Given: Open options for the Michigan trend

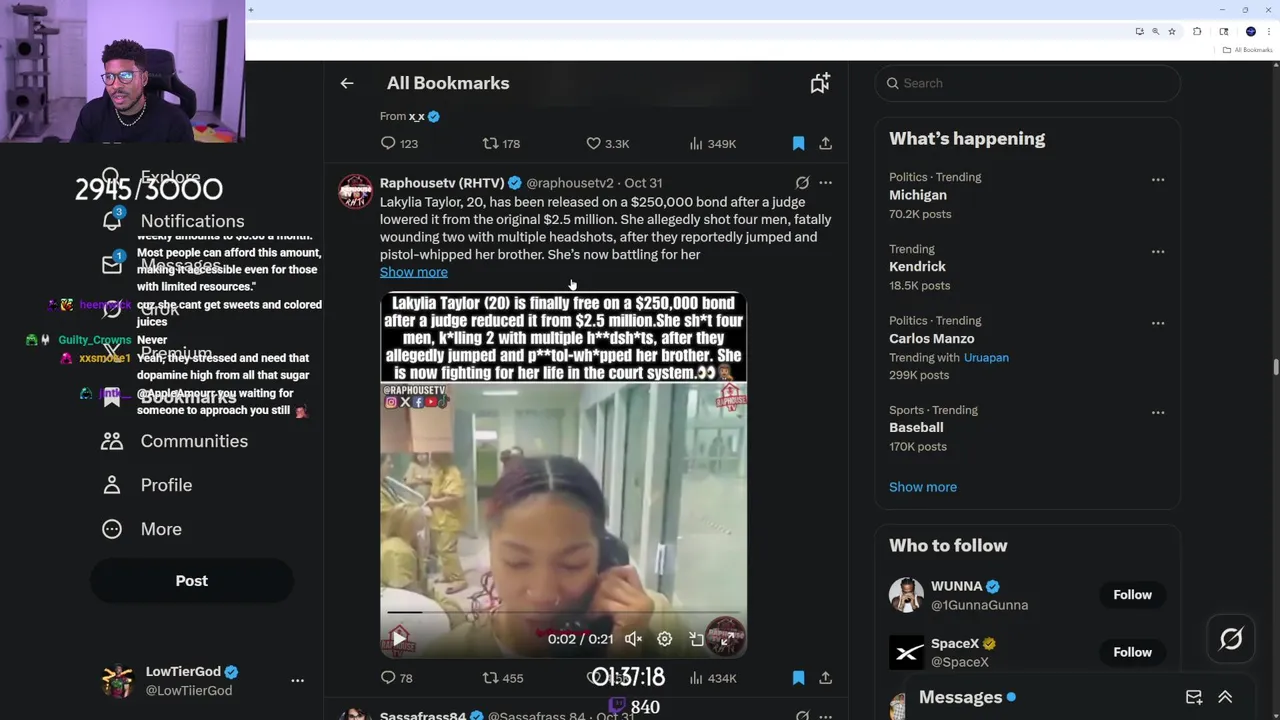Looking at the screenshot, I should coord(1158,180).
